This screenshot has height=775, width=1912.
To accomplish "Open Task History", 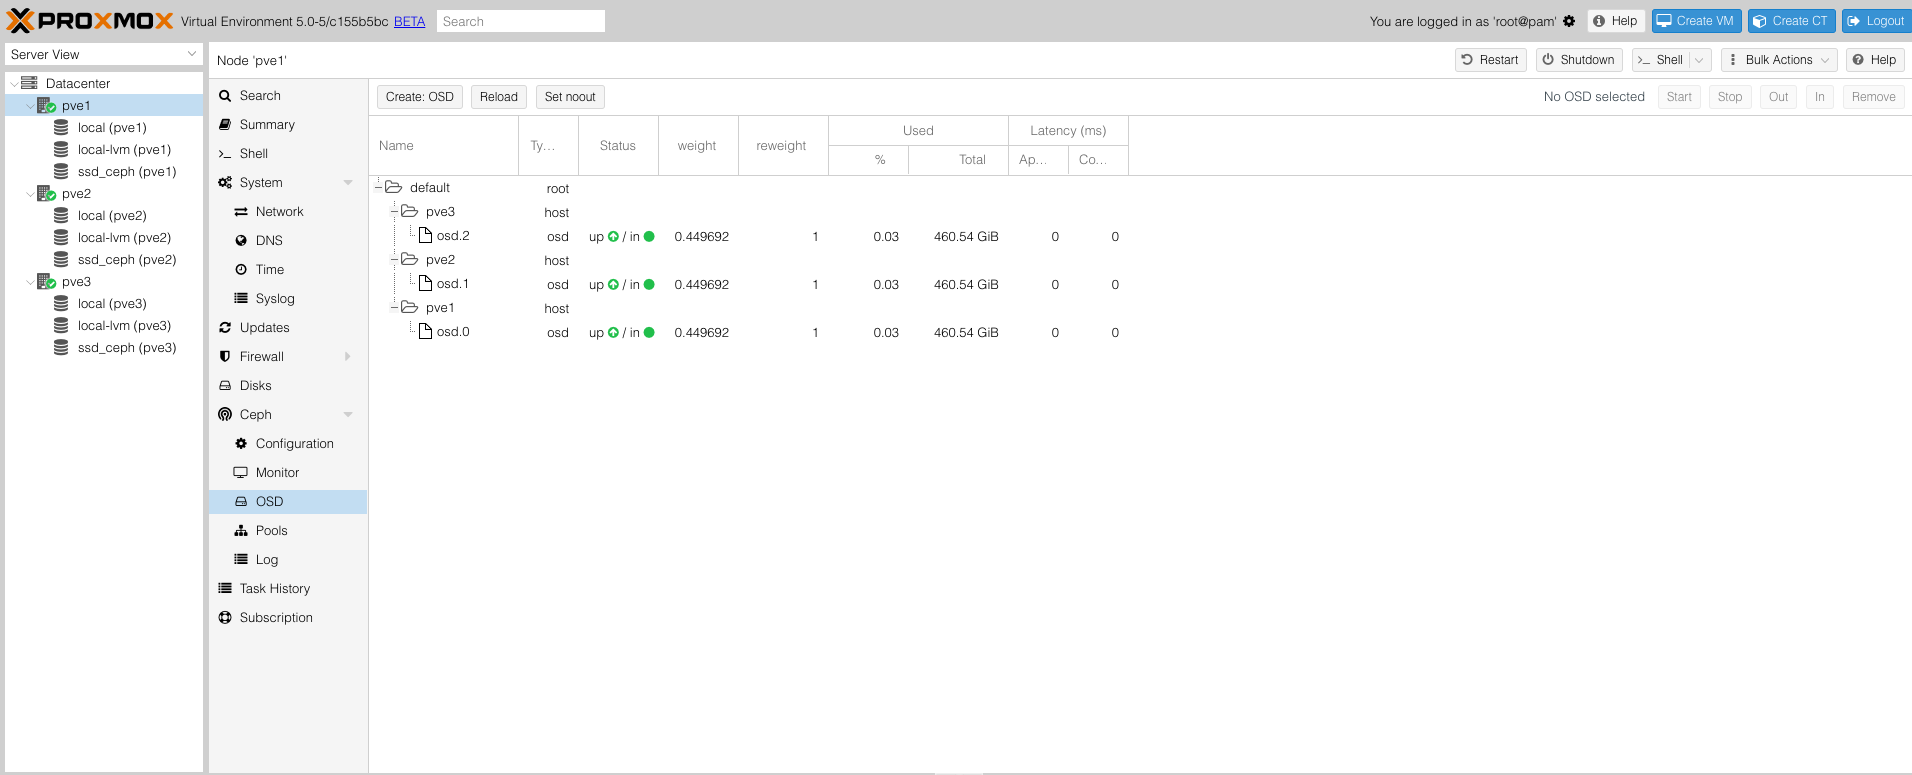I will pyautogui.click(x=288, y=589).
